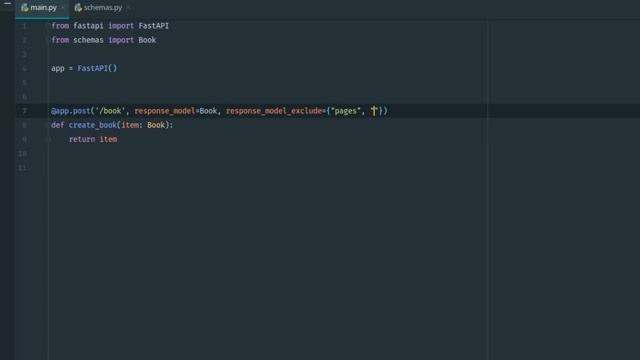The height and width of the screenshot is (360, 640).
Task: Click 'Book' in the second import line
Action: pos(147,40)
